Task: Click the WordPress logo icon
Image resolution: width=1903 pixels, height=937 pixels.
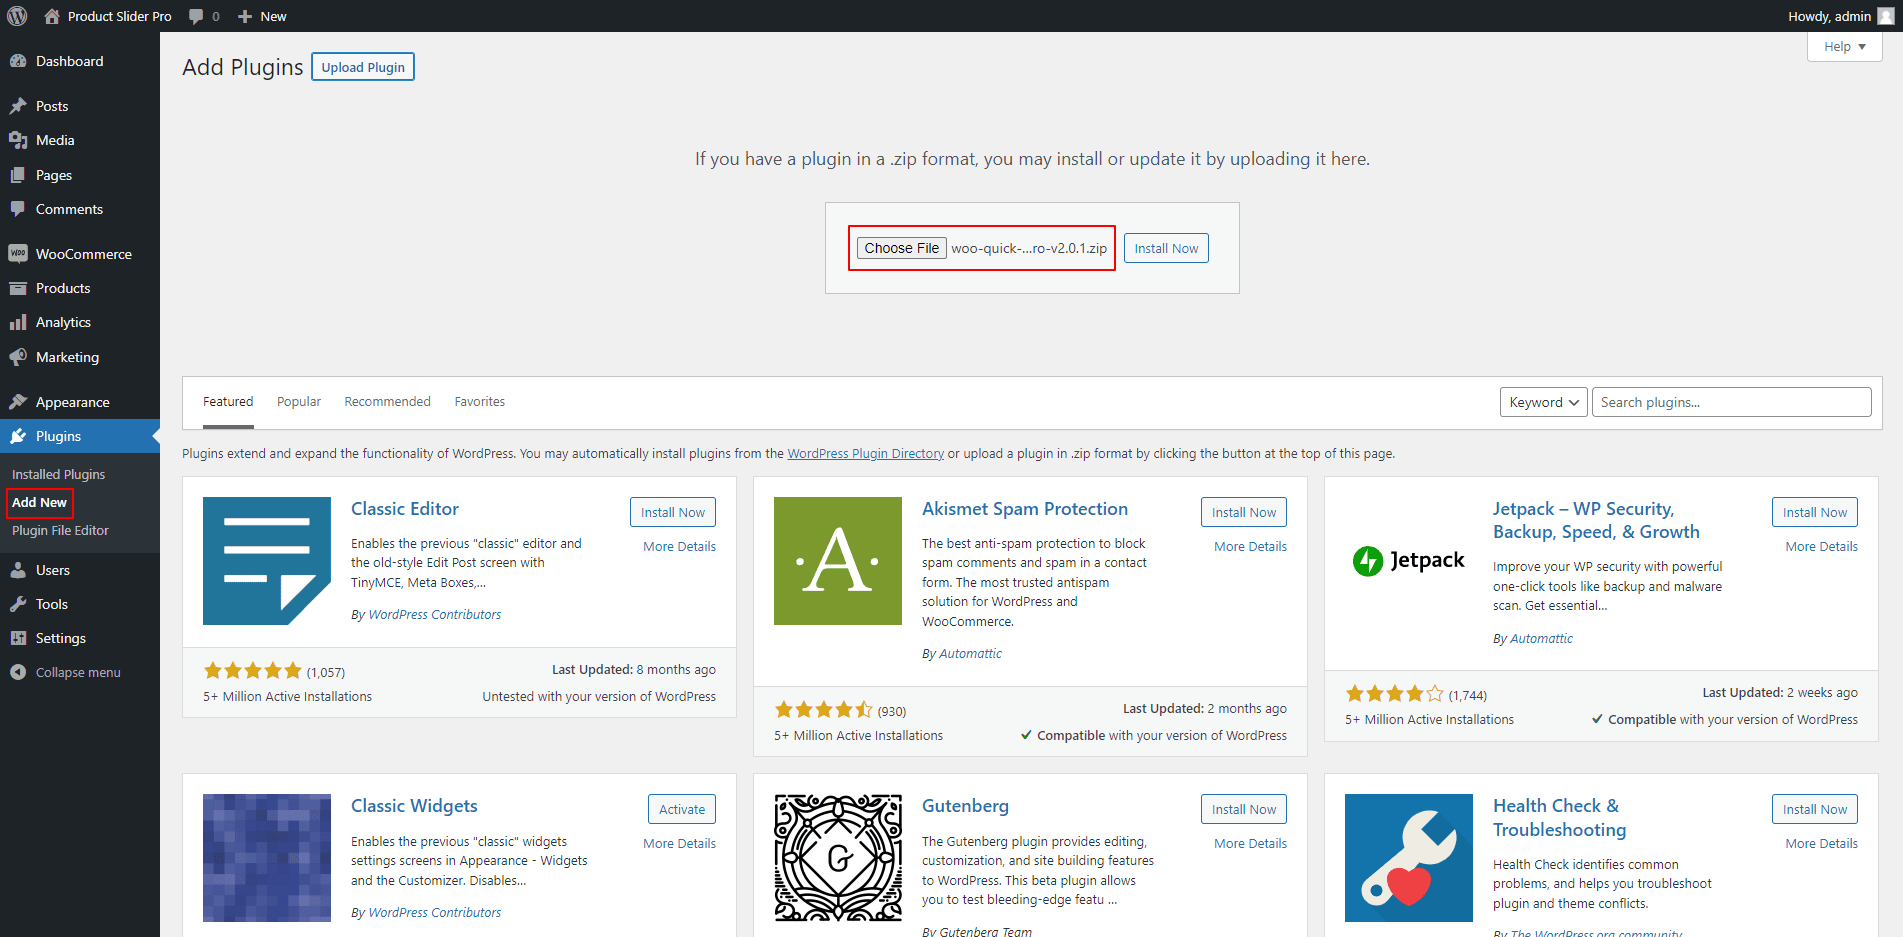Action: click(17, 16)
